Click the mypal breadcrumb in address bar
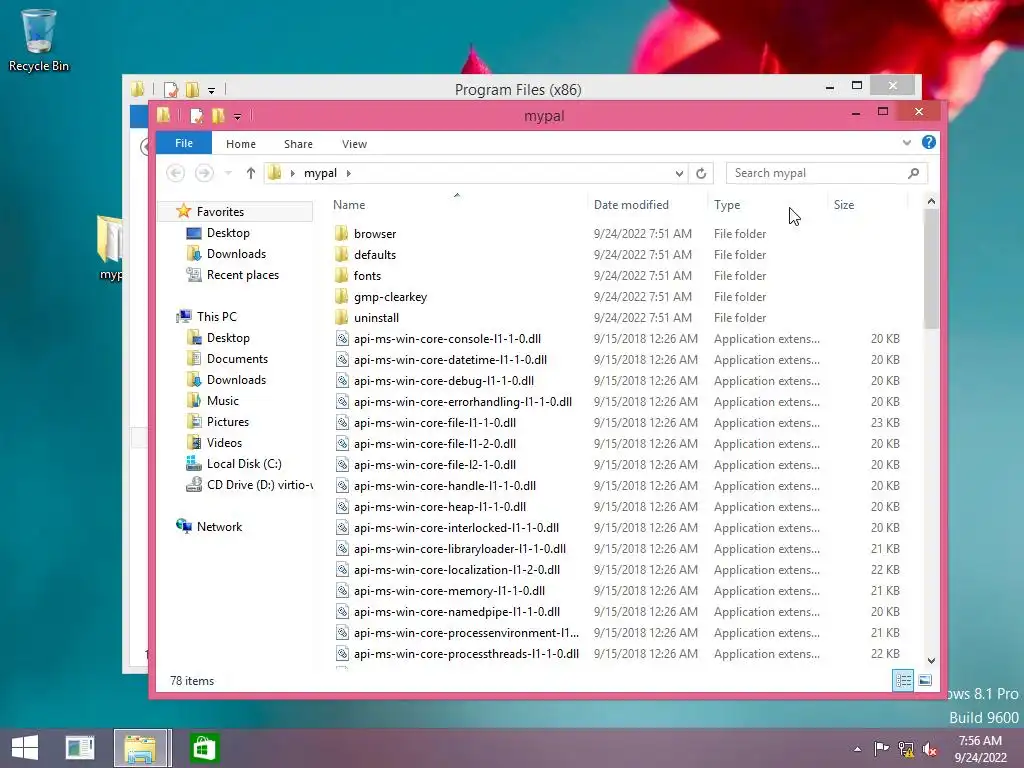1024x768 pixels. point(320,173)
